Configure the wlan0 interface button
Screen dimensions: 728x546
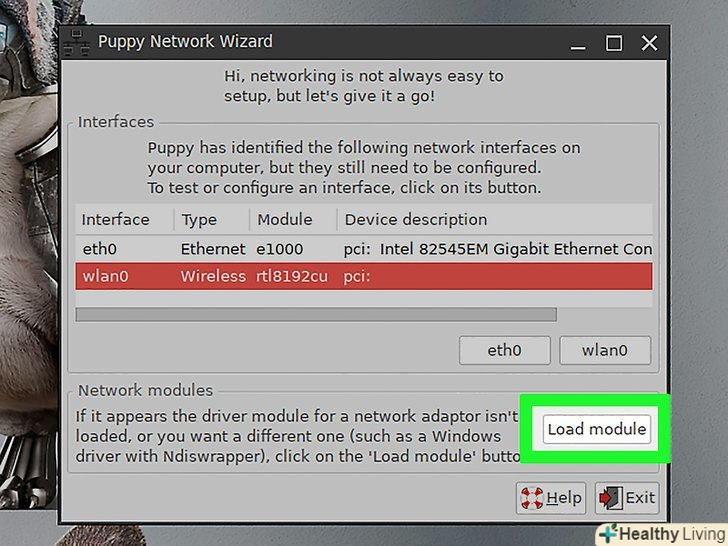(605, 350)
